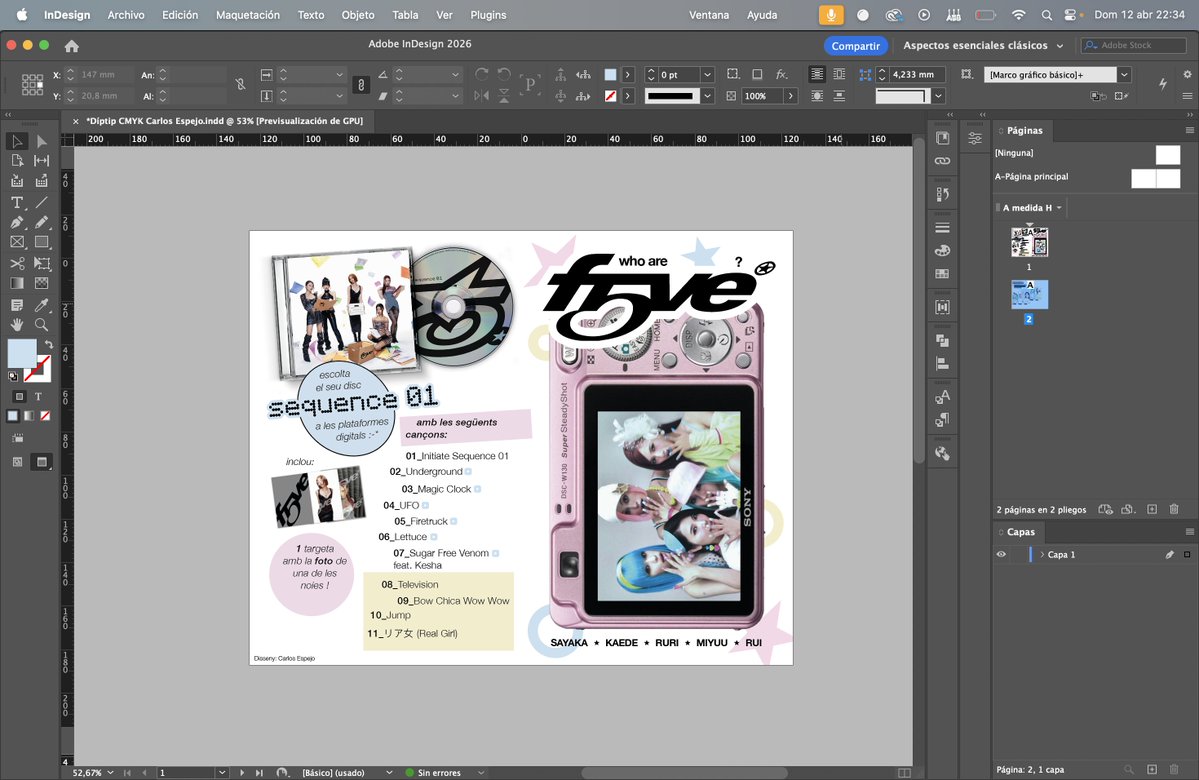
Task: Open Aspectos esenciales clásicos workspace dropdown
Action: [x=983, y=45]
